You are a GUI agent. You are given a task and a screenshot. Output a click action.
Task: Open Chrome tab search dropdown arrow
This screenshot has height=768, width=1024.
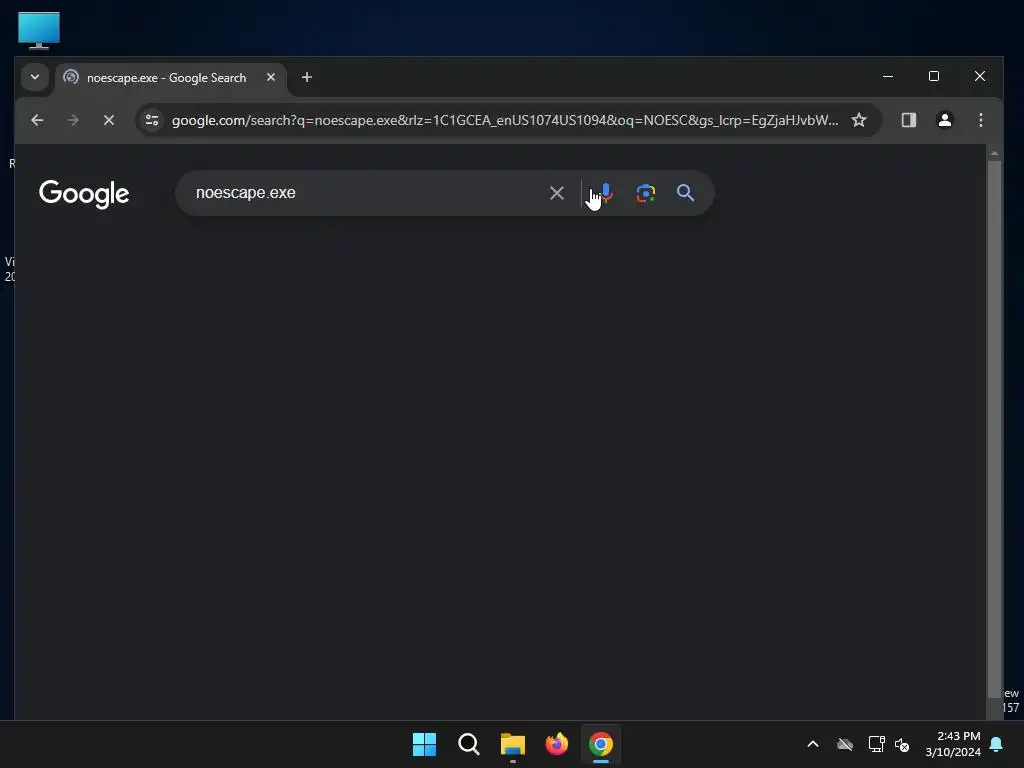35,77
